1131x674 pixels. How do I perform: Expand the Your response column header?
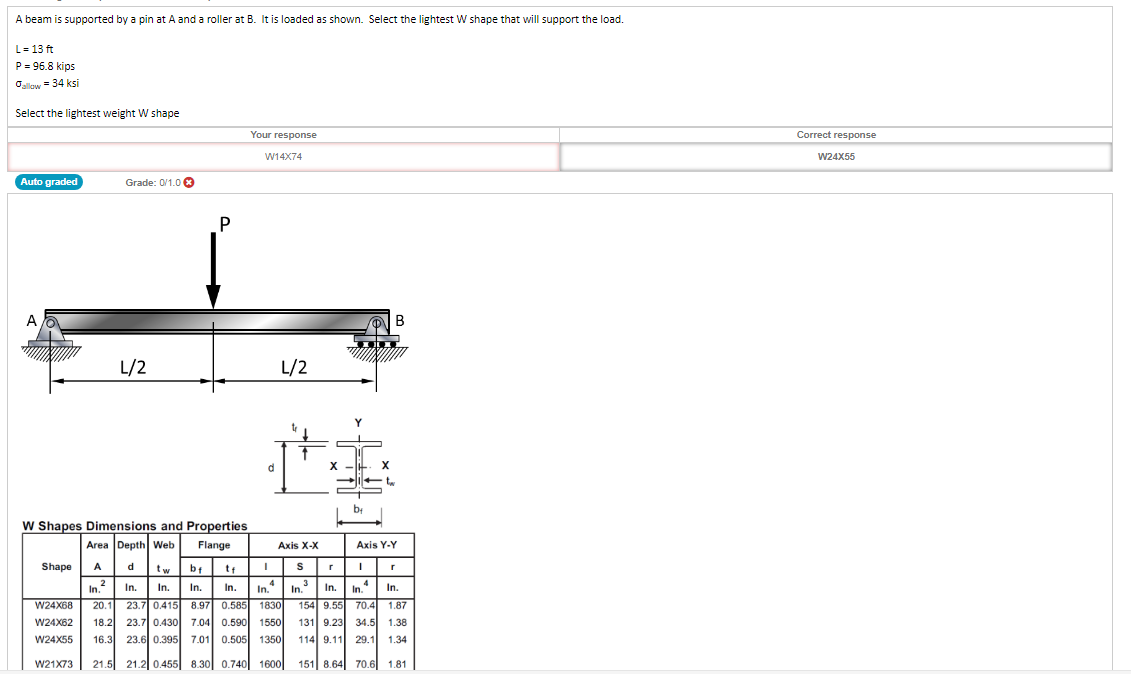pyautogui.click(x=281, y=134)
